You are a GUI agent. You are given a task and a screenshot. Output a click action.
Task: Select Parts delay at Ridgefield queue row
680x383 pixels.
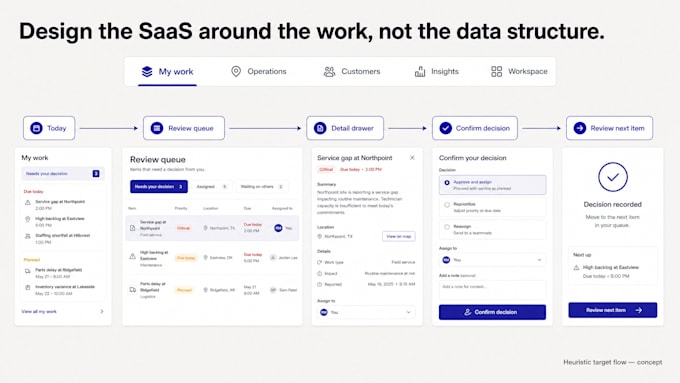pos(212,290)
